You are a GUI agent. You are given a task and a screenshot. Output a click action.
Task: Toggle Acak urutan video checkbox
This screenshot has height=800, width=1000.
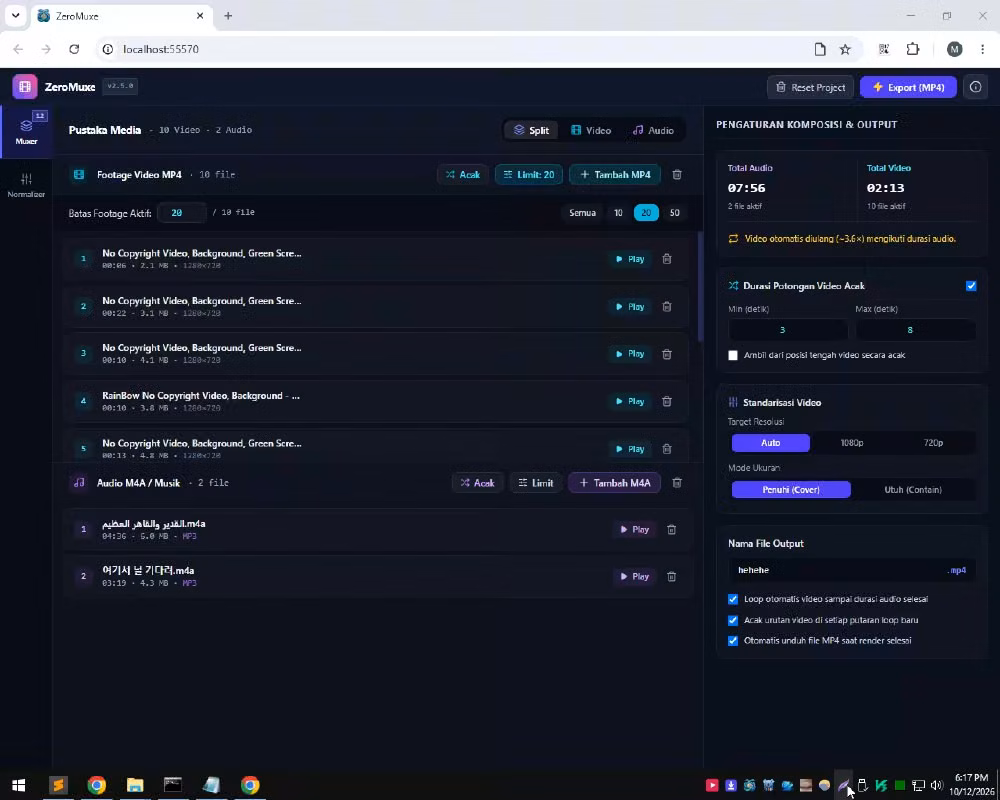pyautogui.click(x=733, y=620)
